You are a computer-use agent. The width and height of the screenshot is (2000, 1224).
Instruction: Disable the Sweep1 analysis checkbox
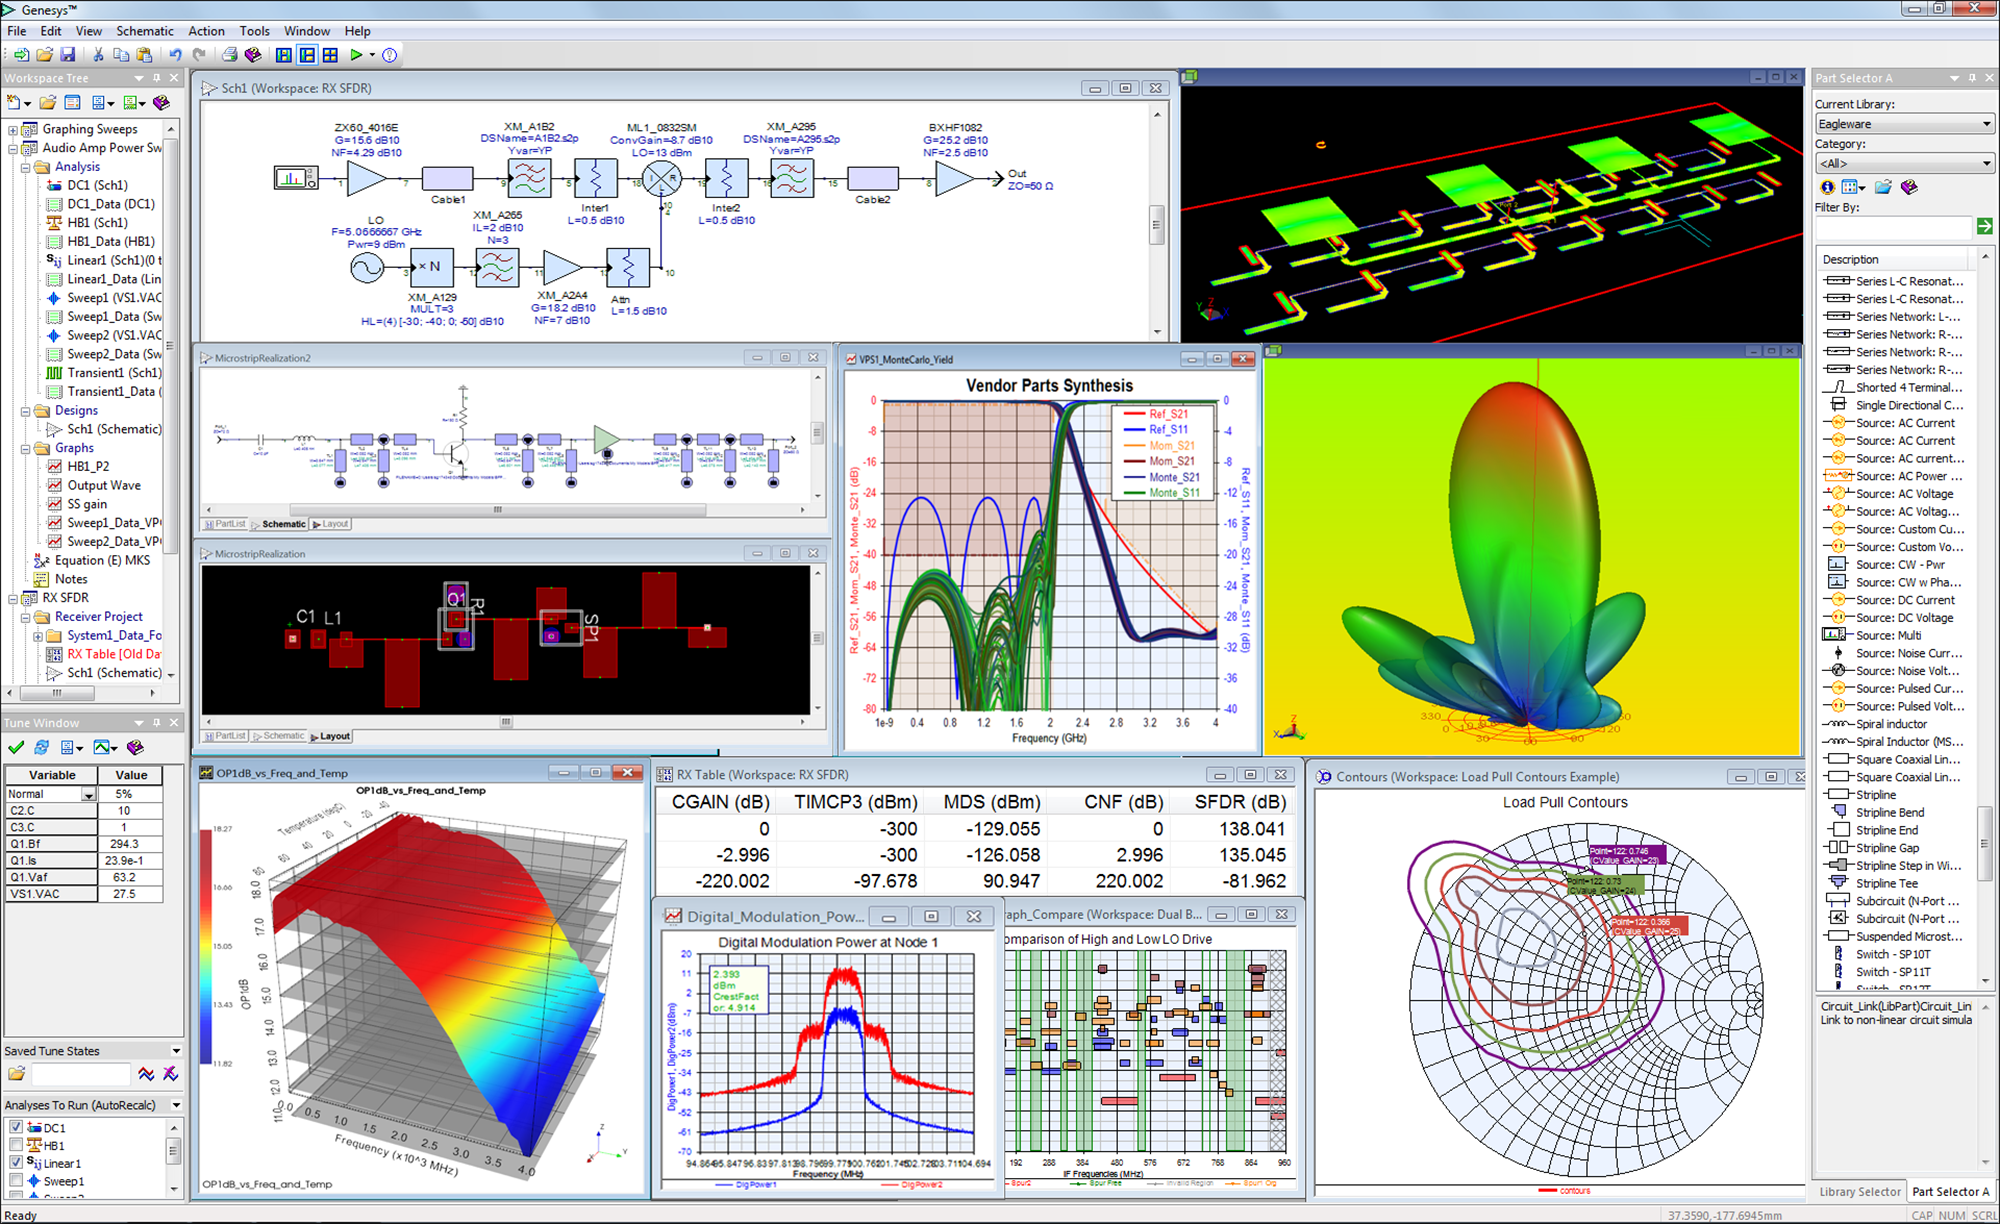(x=17, y=1181)
